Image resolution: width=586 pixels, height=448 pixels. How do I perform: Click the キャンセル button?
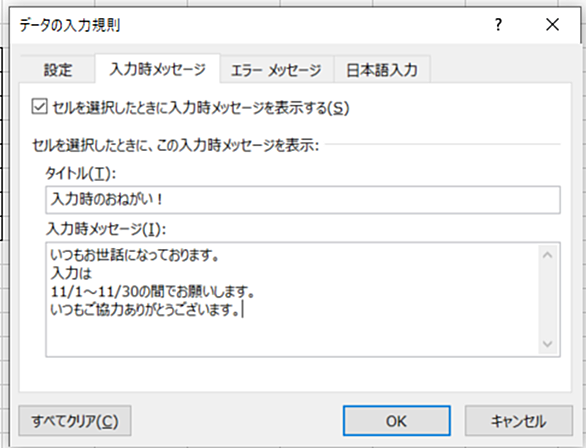tap(519, 421)
